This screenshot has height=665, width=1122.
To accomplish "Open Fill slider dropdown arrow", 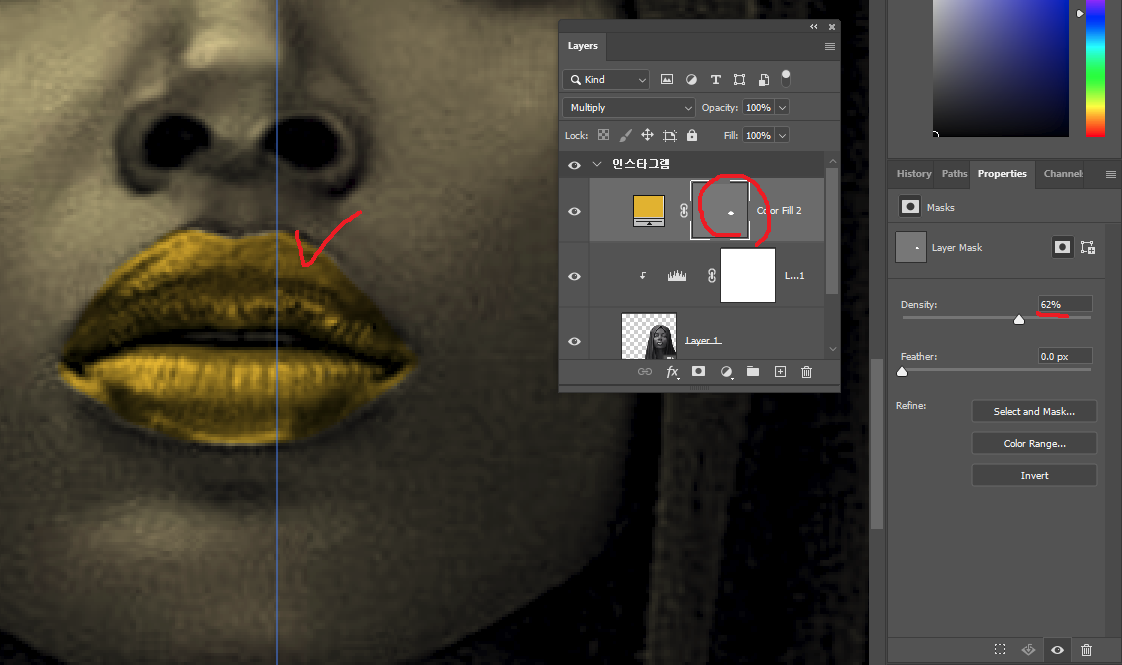I will [783, 135].
